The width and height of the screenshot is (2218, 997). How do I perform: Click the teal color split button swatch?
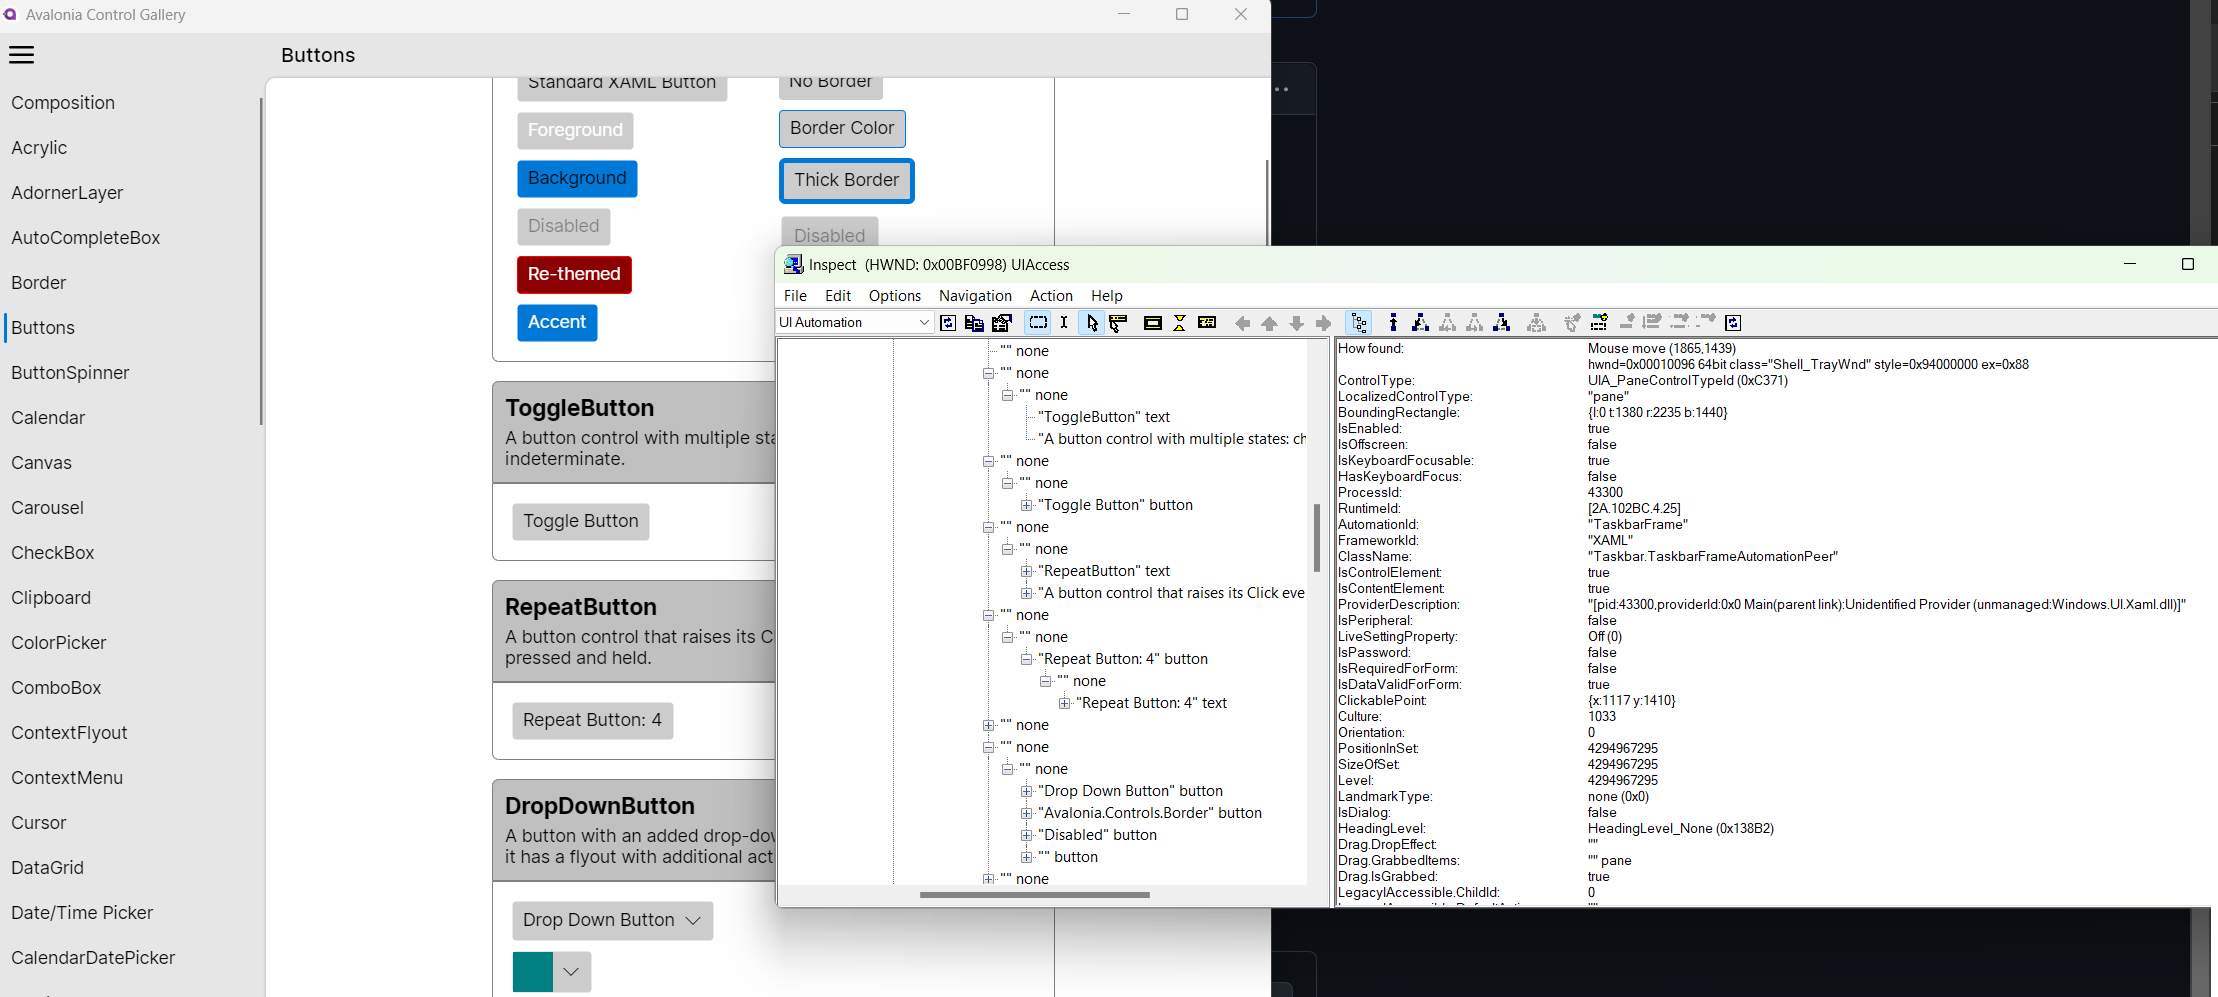pyautogui.click(x=532, y=971)
